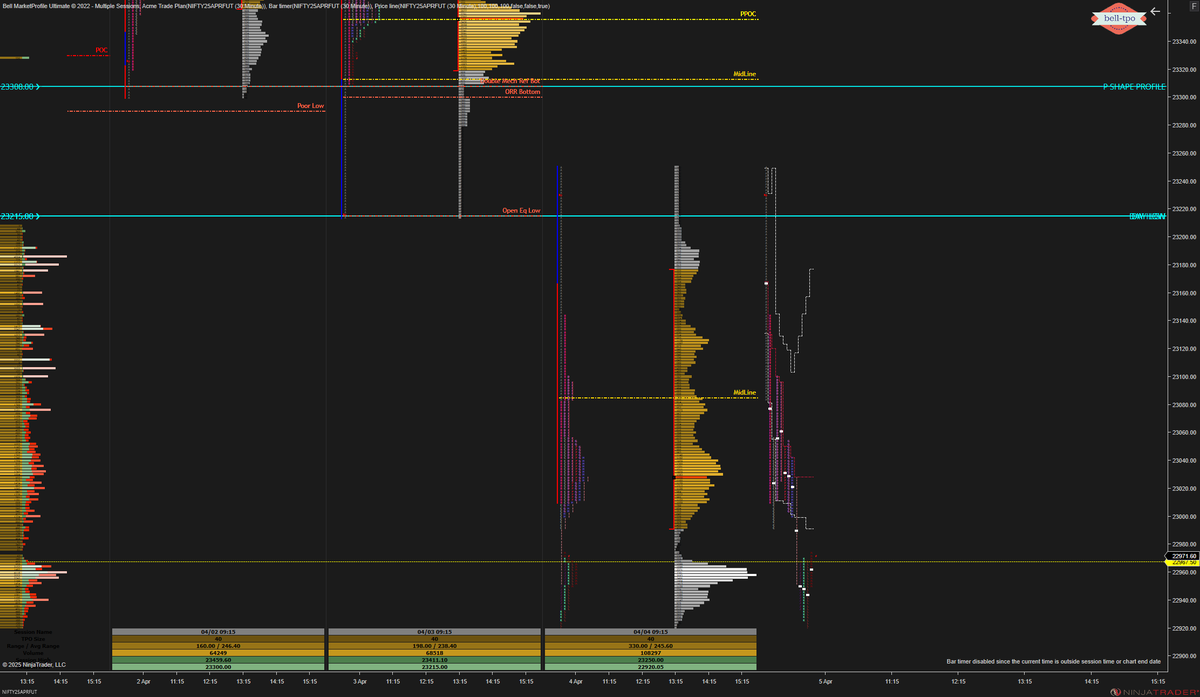
Task: Click the 2 Apr date on time axis
Action: (143, 682)
